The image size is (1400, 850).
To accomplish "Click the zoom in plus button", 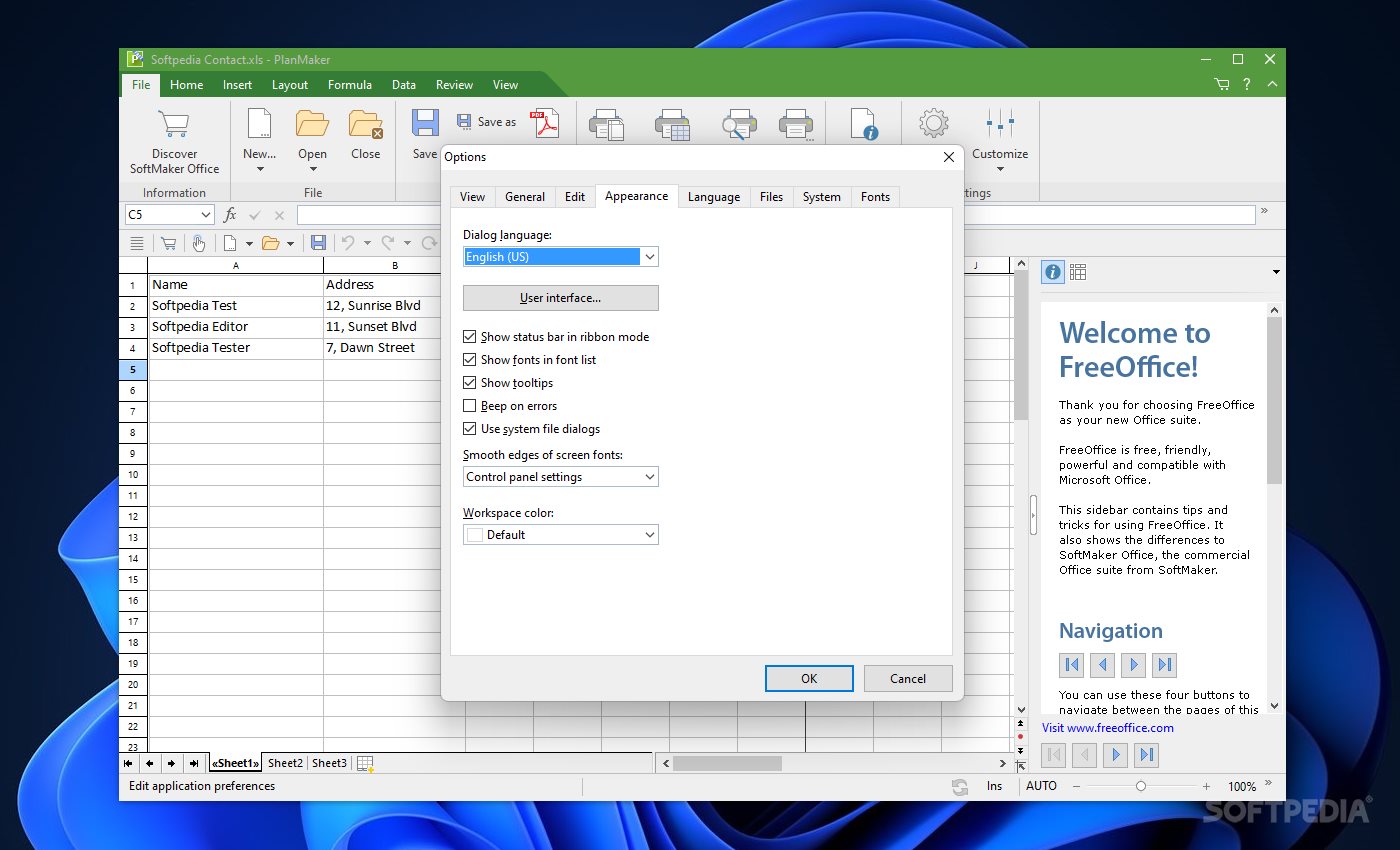I will click(x=1206, y=787).
